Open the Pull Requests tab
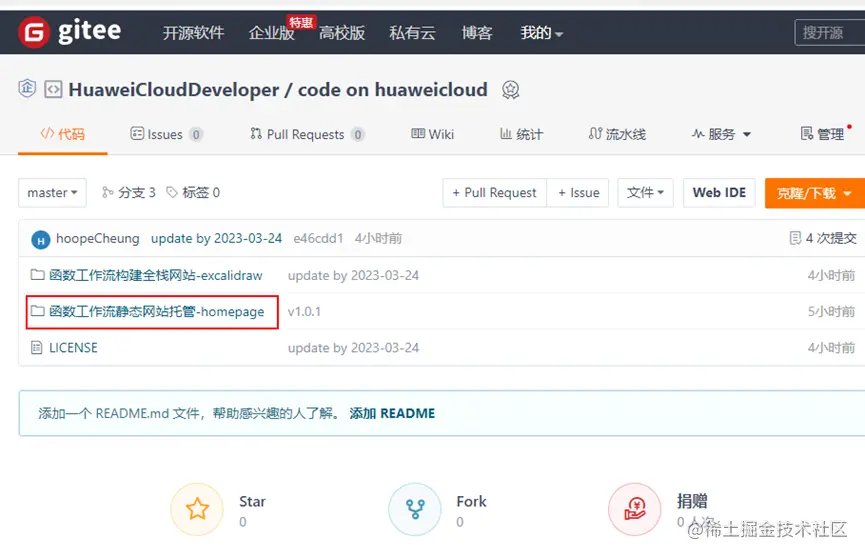The width and height of the screenshot is (865, 557). 307,134
